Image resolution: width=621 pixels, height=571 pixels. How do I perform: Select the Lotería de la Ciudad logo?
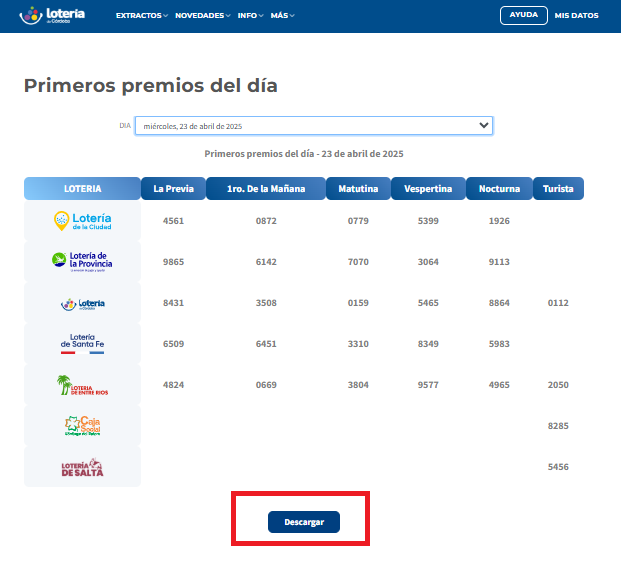click(x=82, y=220)
